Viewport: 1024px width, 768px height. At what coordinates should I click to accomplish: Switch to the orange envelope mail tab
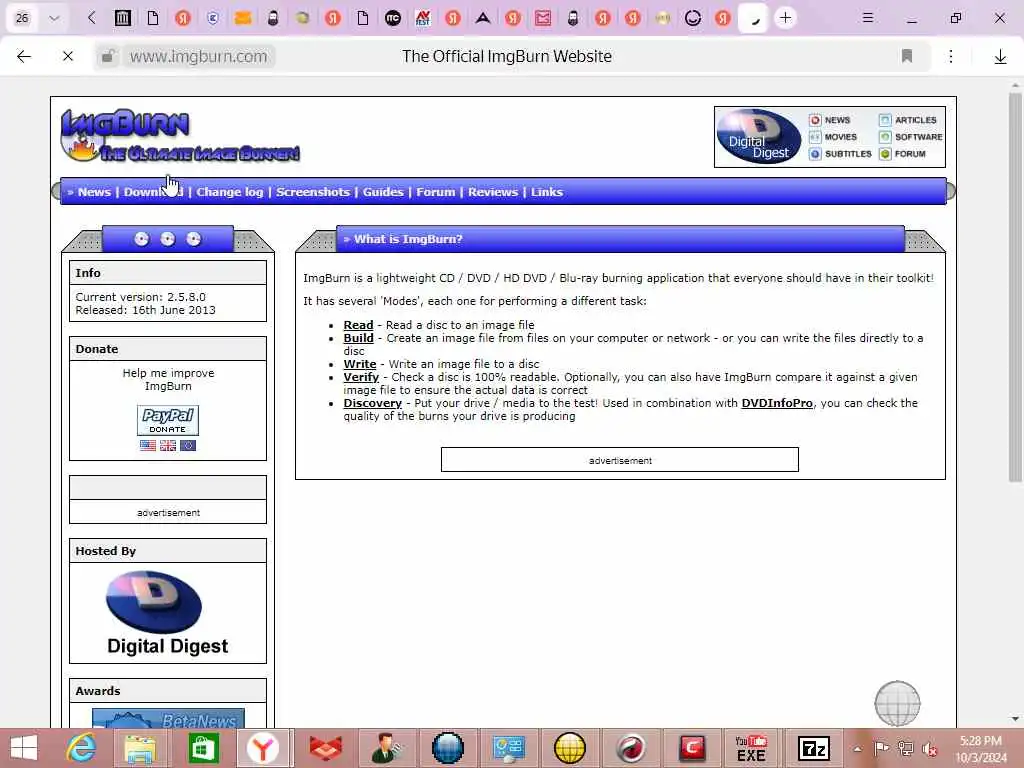pos(243,18)
